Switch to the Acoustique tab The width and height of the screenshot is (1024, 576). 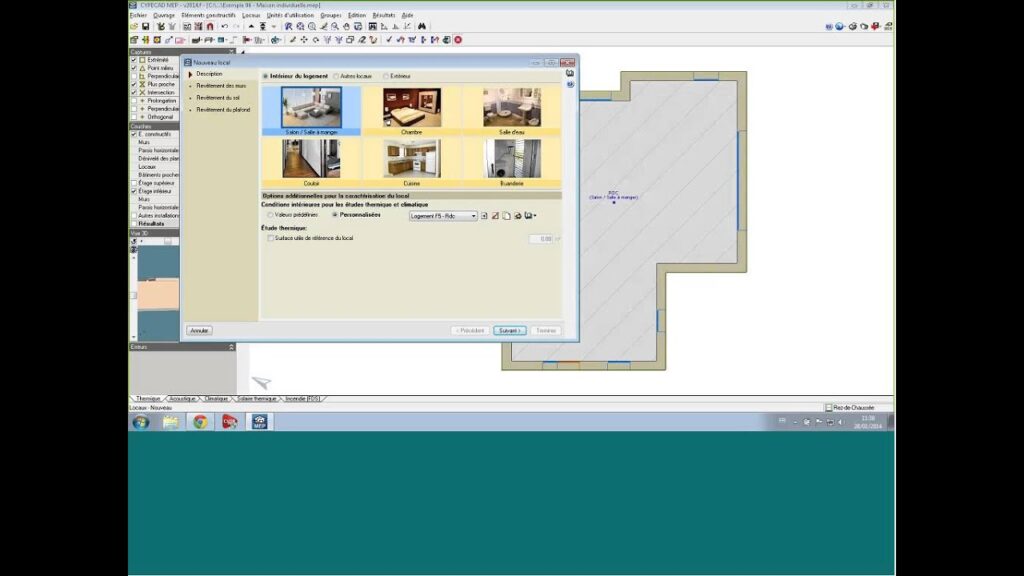[x=183, y=398]
